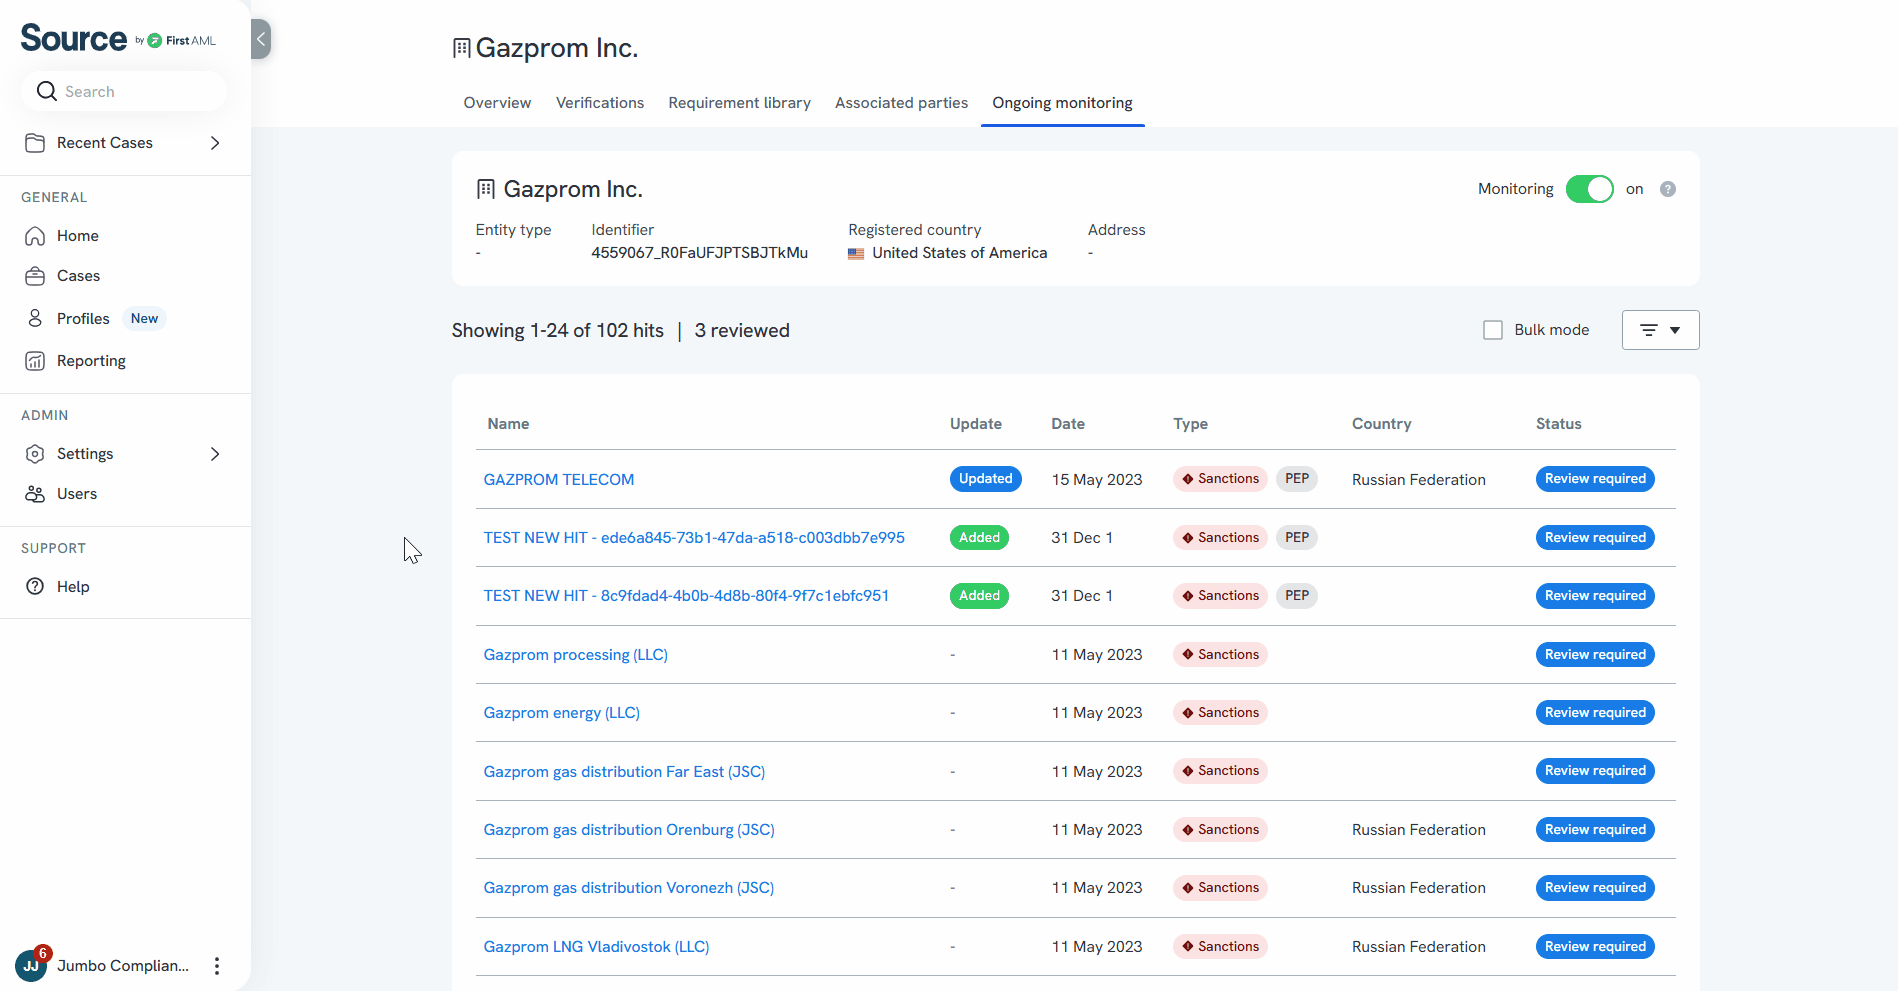Turn off the Monitoring toggle
The image size is (1898, 991).
click(1589, 189)
